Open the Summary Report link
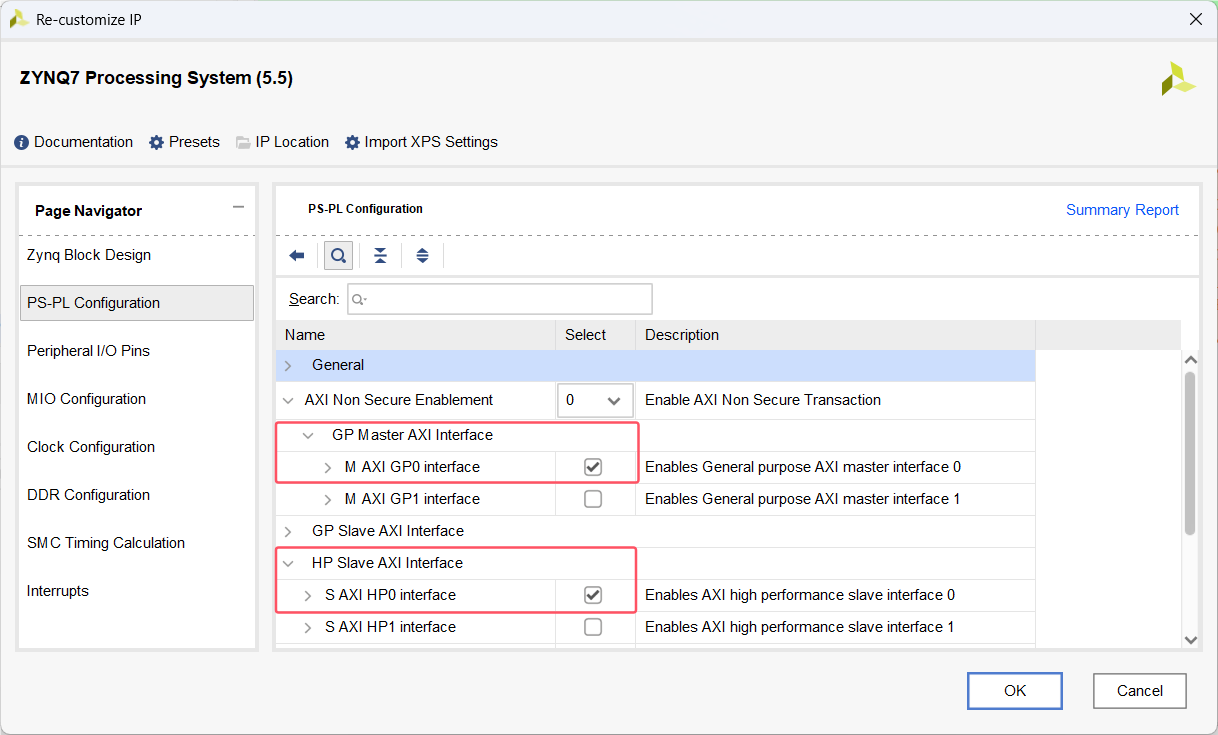1218x735 pixels. (x=1122, y=210)
